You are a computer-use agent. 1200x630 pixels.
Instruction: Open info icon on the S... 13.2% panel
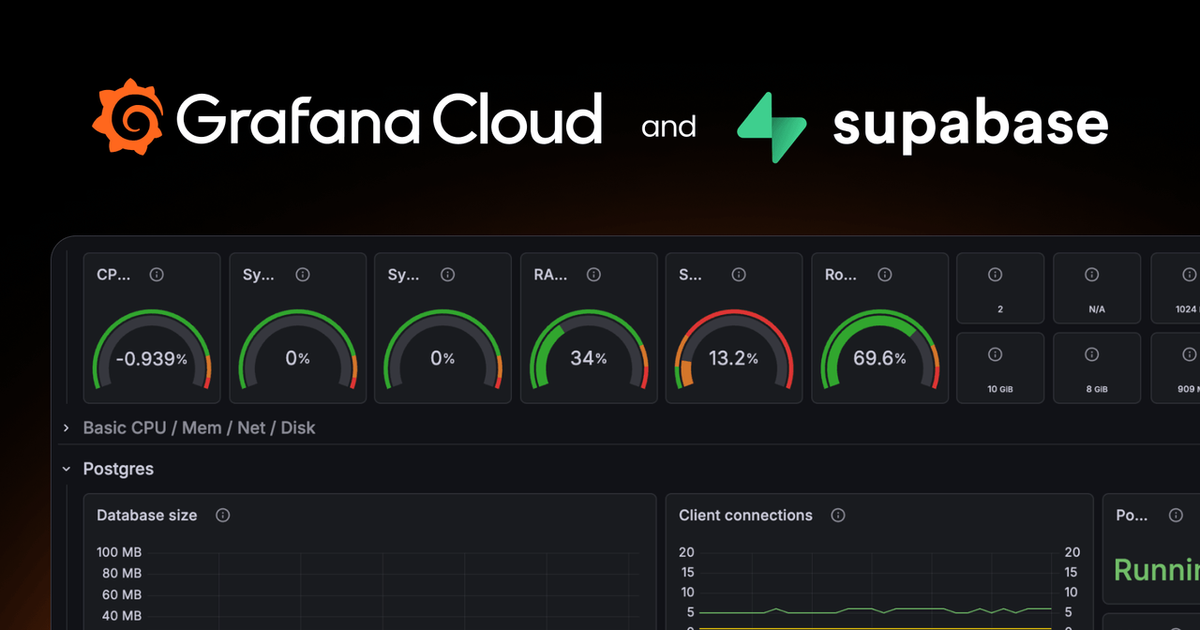click(739, 274)
